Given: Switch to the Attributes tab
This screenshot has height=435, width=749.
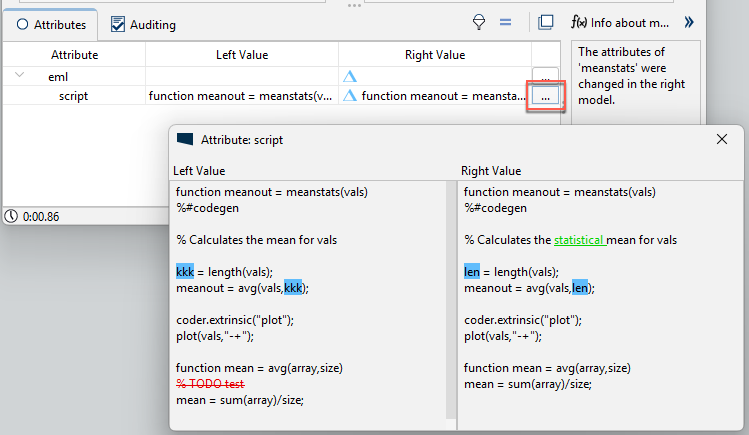Looking at the screenshot, I should [51, 24].
